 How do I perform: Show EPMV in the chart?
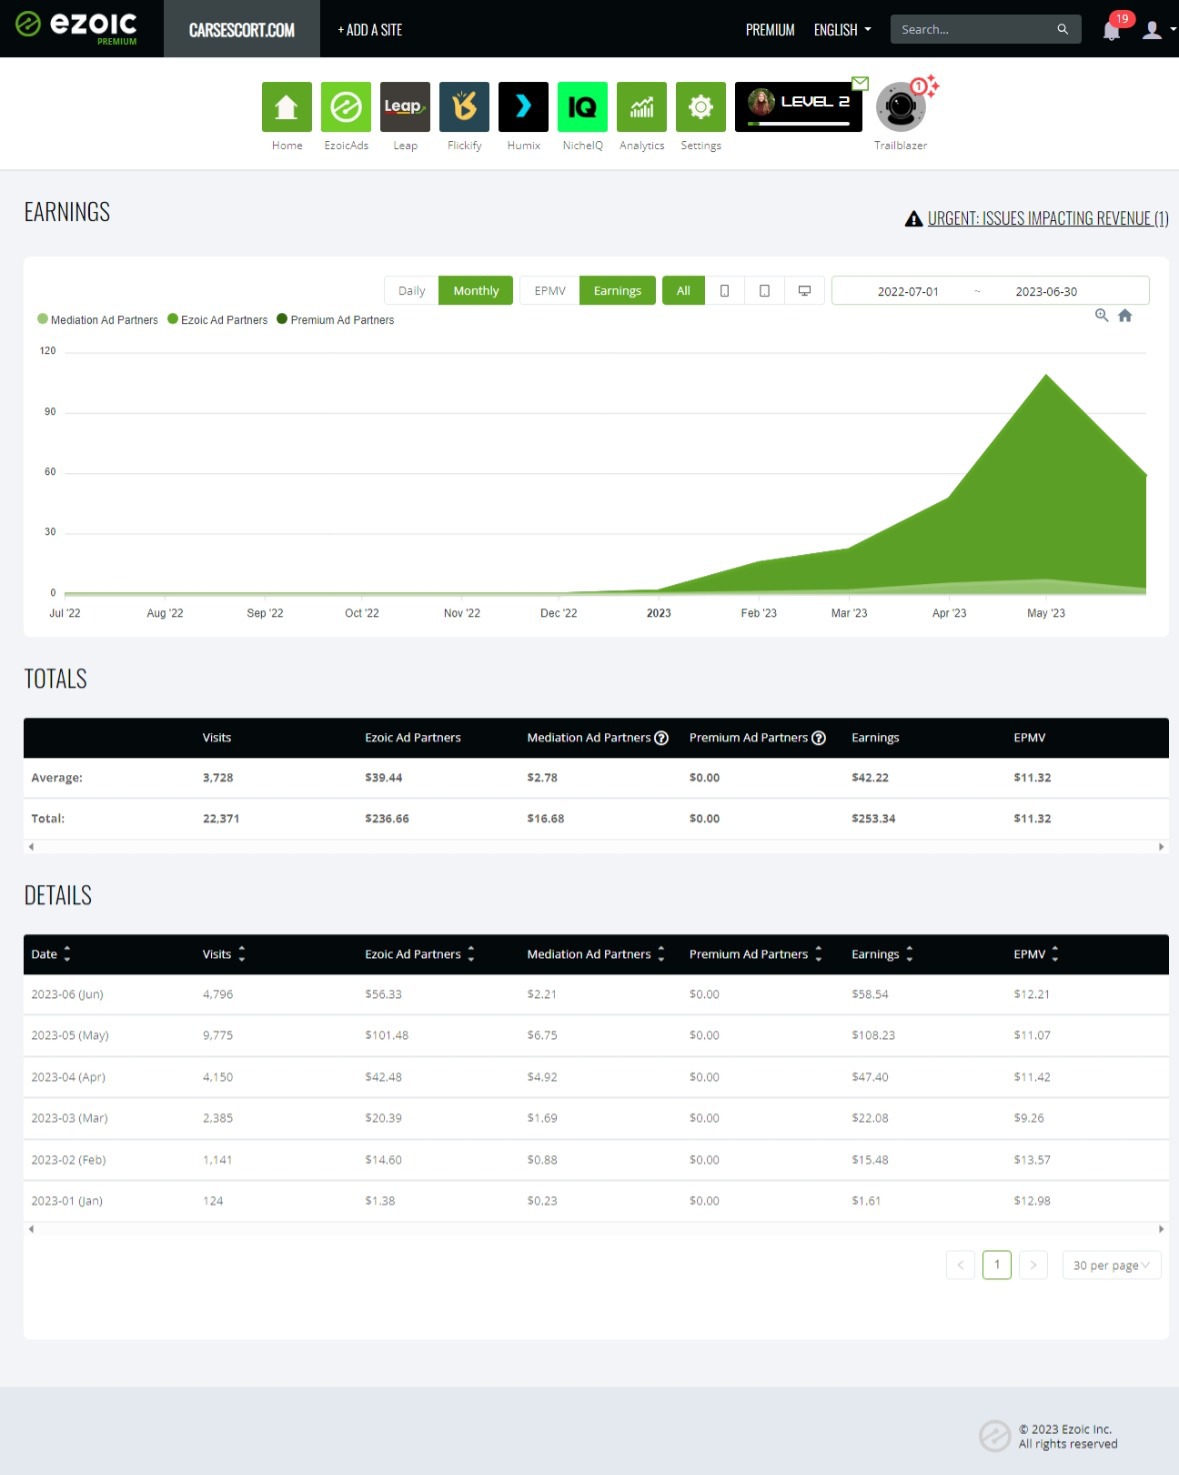(x=550, y=291)
